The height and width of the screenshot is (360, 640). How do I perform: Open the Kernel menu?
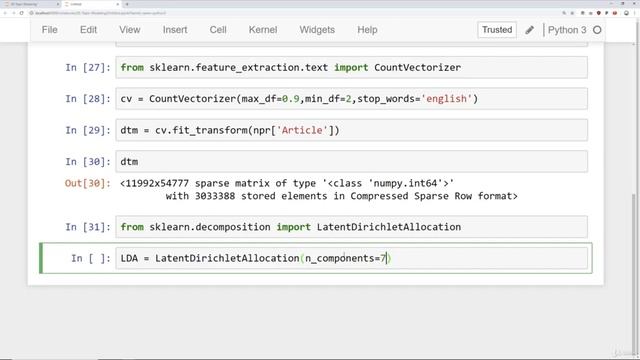coord(263,30)
